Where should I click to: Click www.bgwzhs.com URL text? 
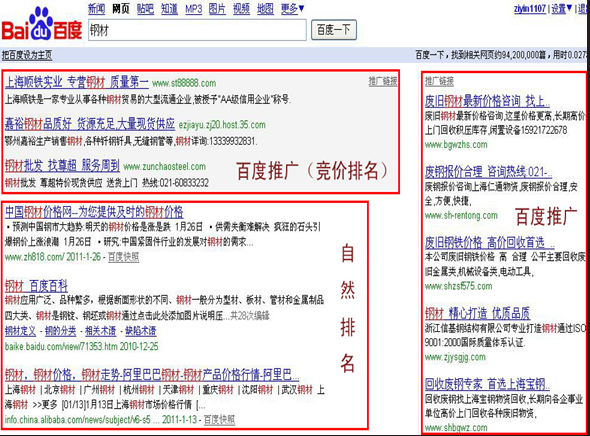pos(456,144)
